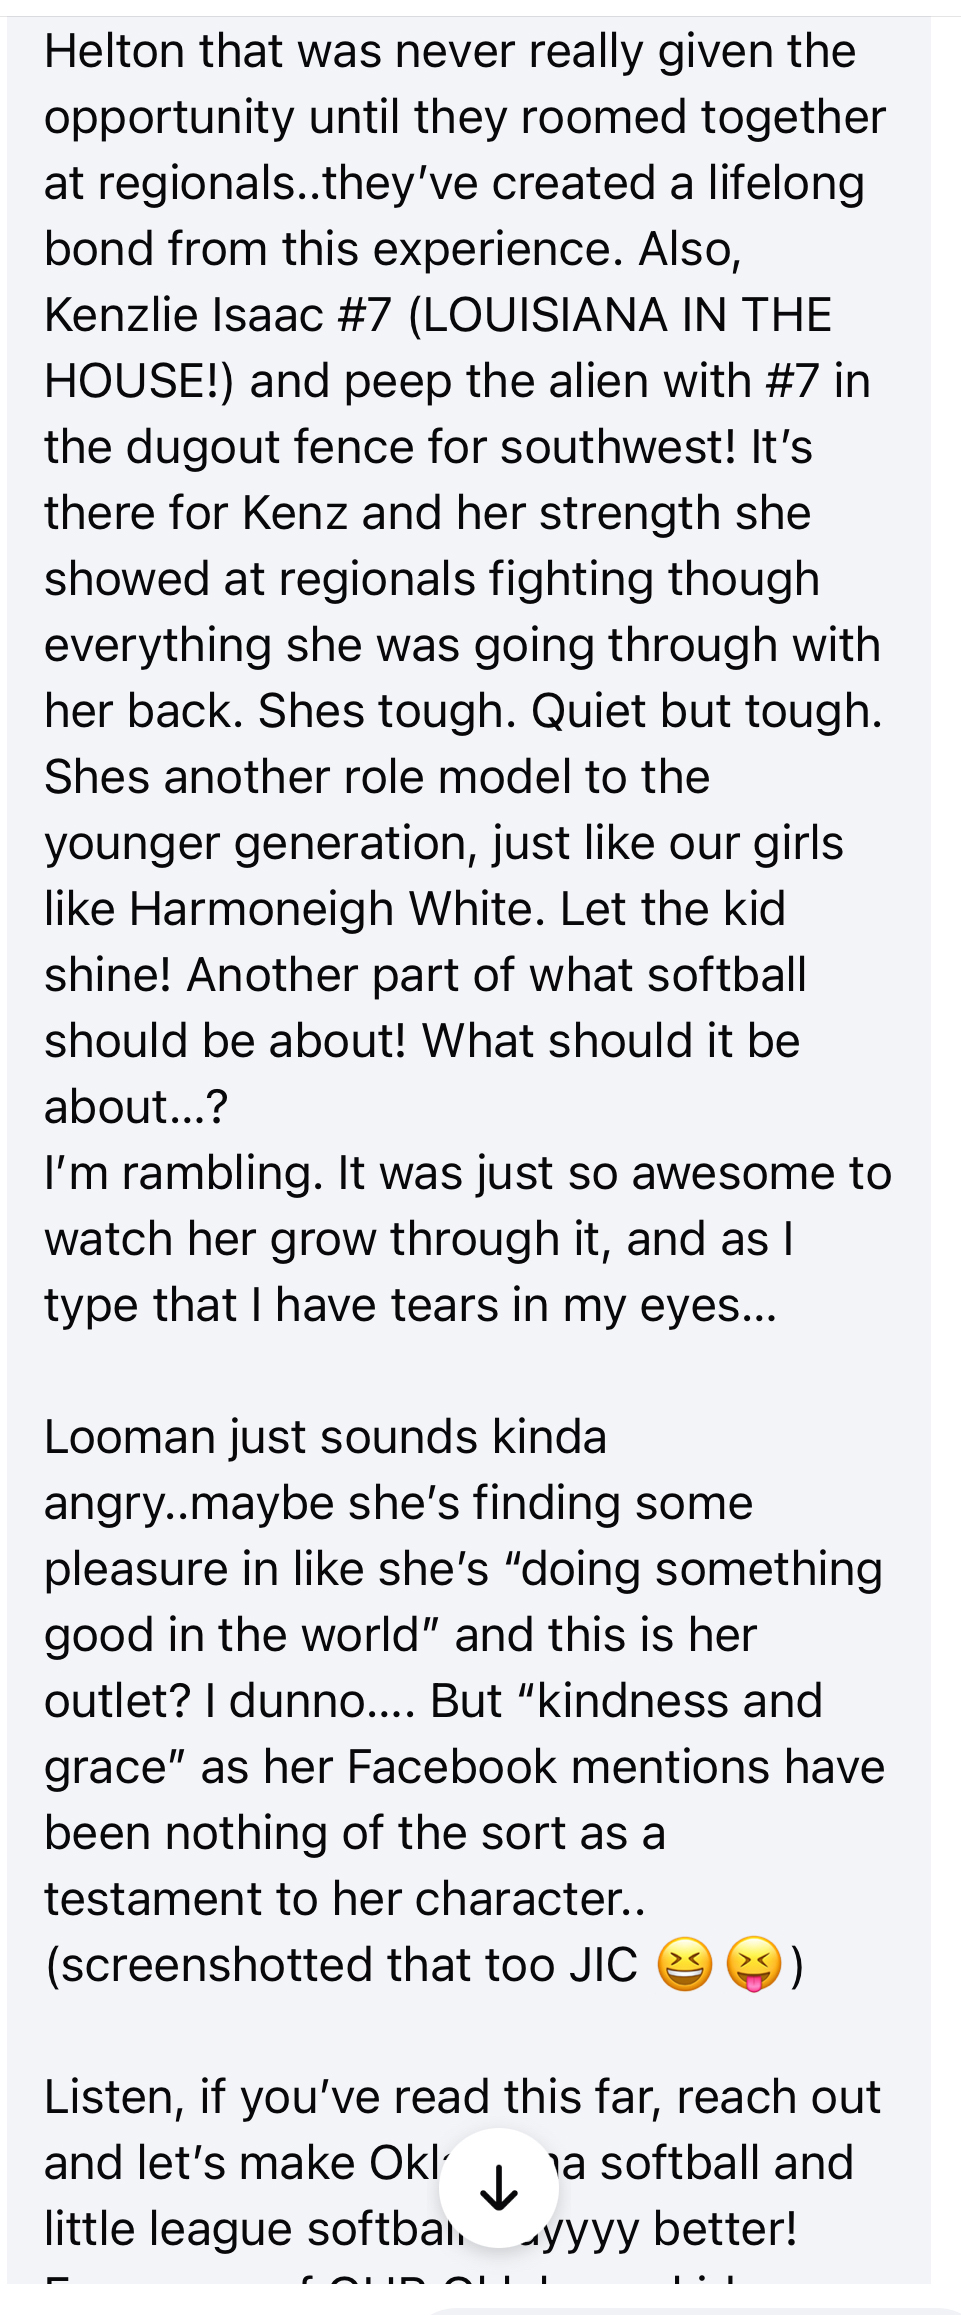The height and width of the screenshot is (2315, 961).
Task: Tap "testament to her character.." line
Action: pos(344,1900)
